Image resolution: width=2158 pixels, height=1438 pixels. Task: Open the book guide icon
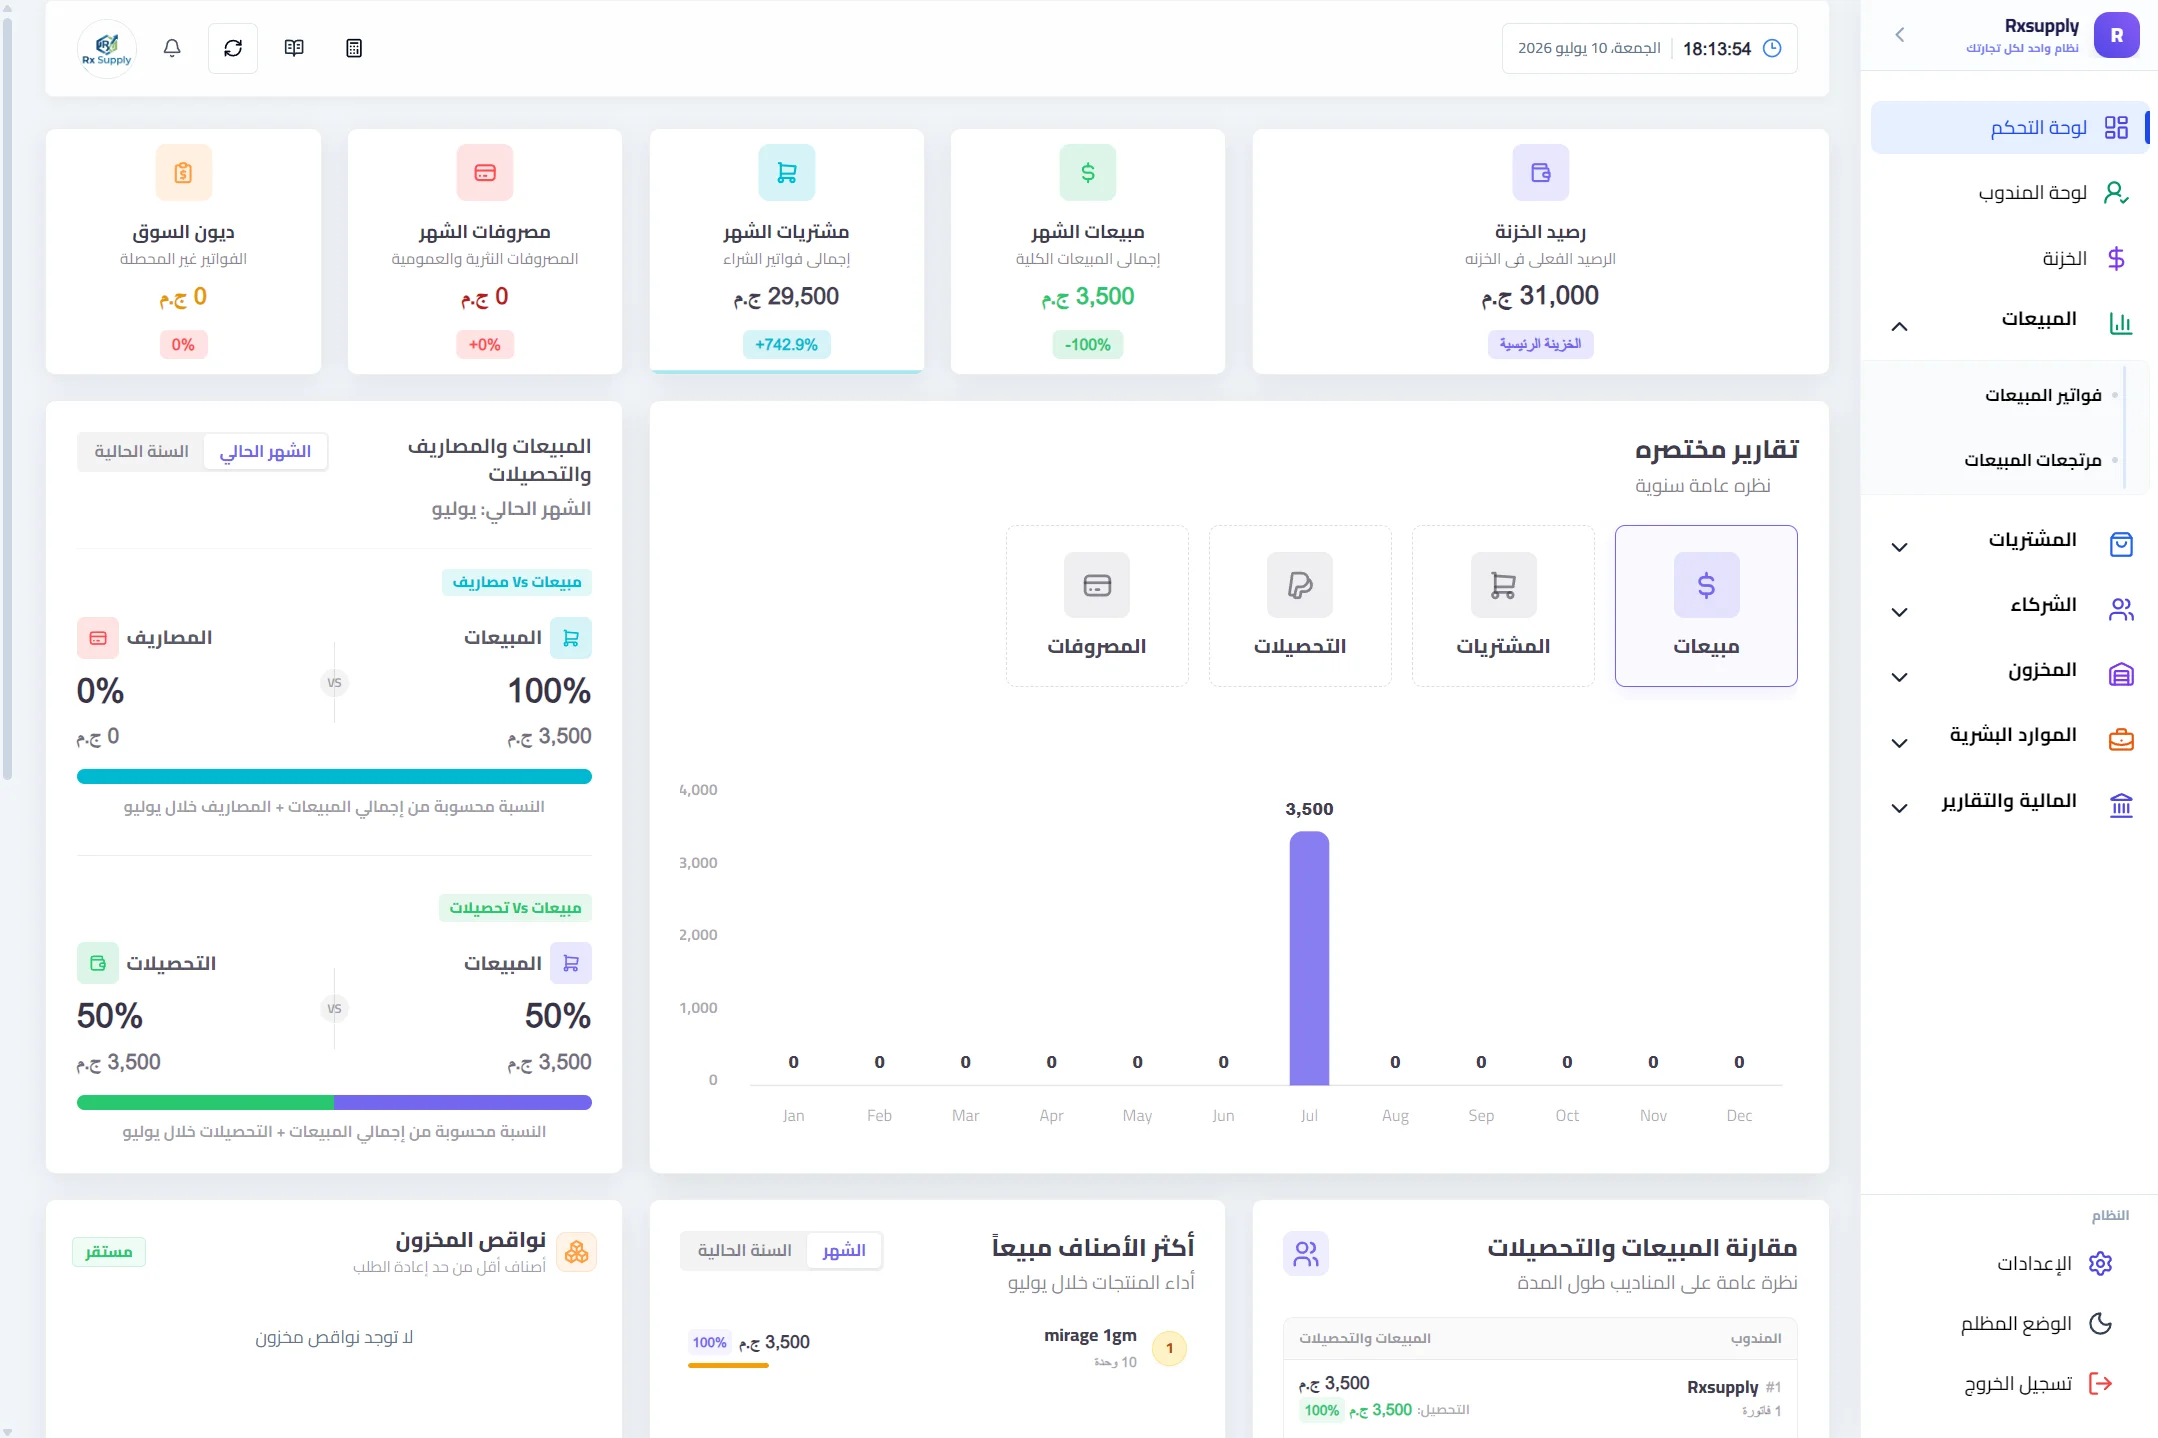(x=294, y=48)
